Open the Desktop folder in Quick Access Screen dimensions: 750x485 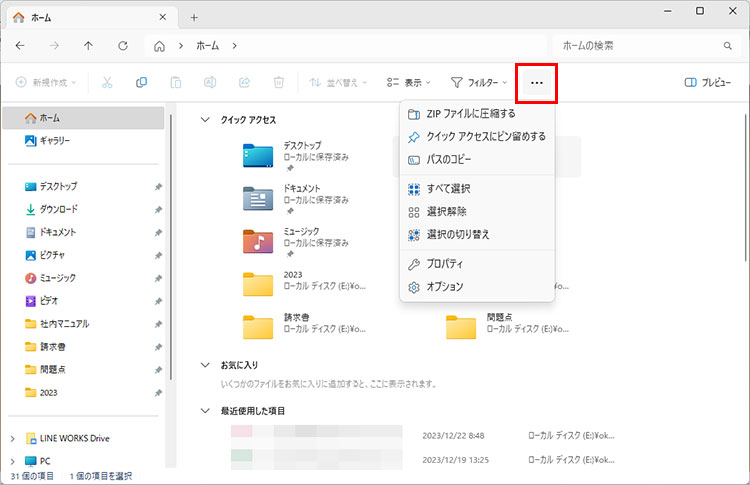[258, 156]
